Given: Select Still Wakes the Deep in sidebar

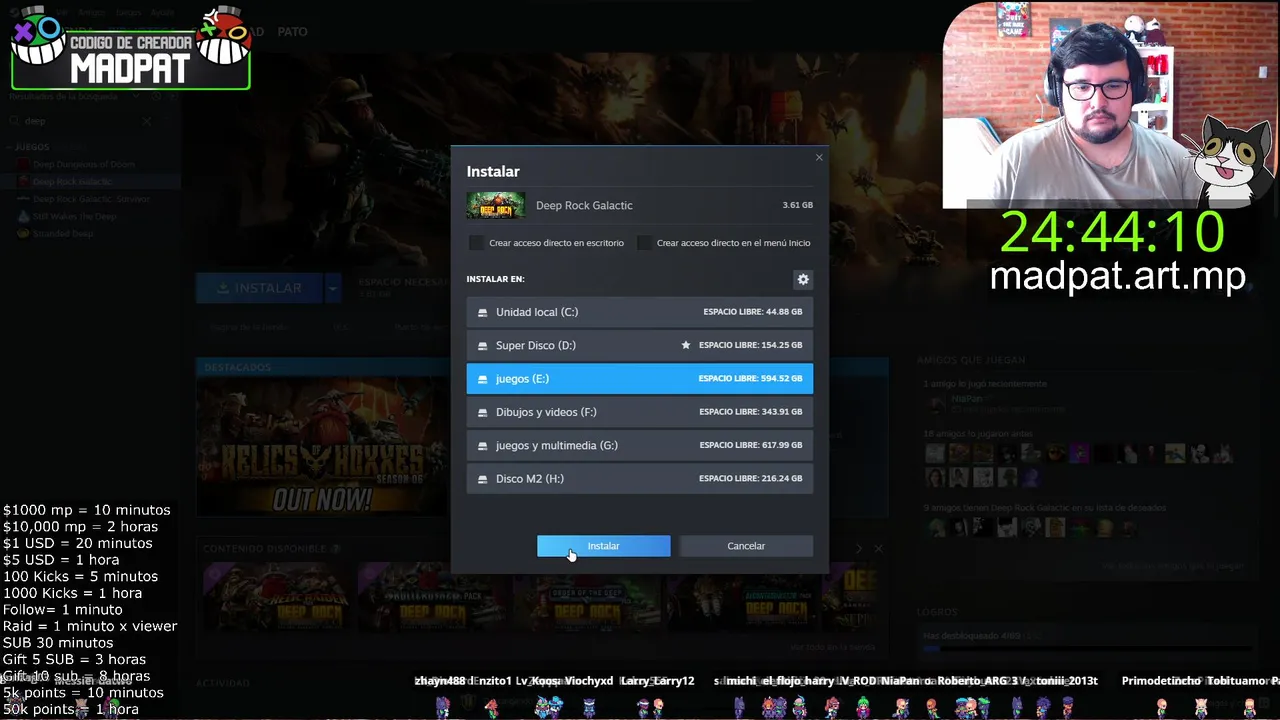Looking at the screenshot, I should tap(75, 216).
